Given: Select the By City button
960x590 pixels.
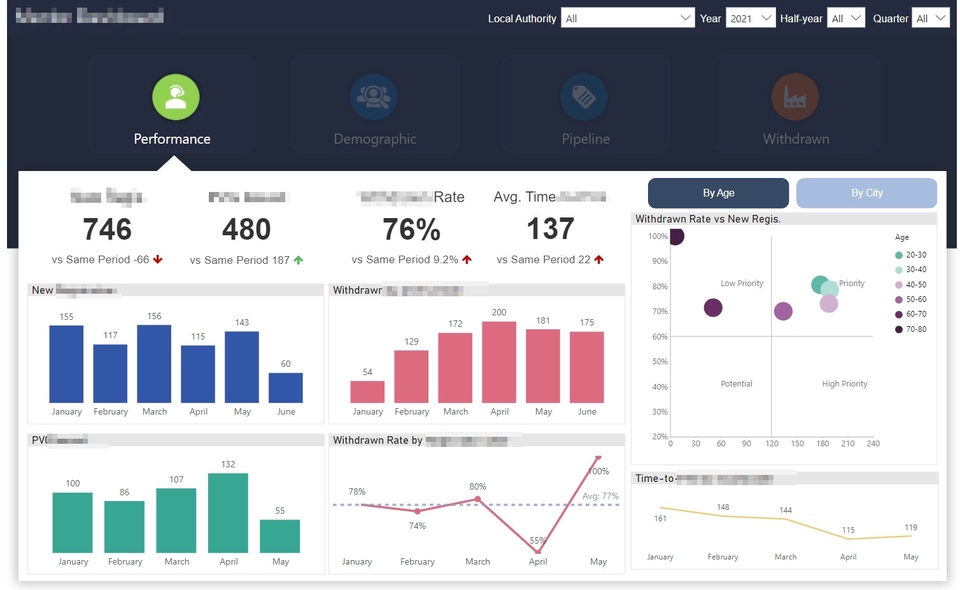Looking at the screenshot, I should [866, 193].
